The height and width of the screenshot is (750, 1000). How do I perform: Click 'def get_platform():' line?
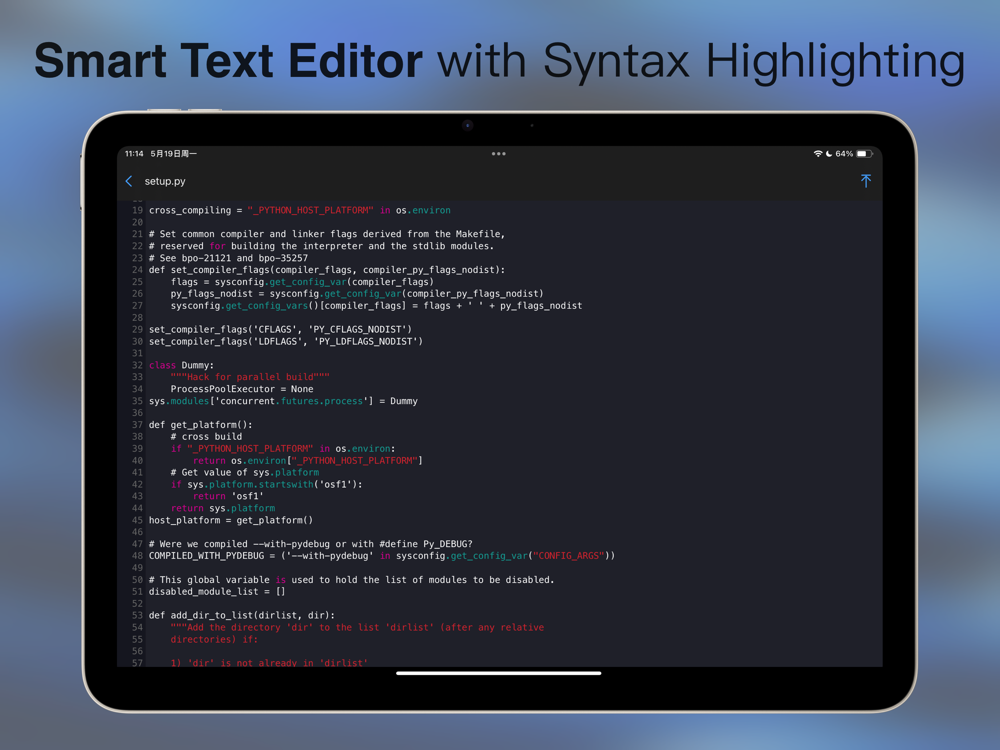[x=200, y=425]
